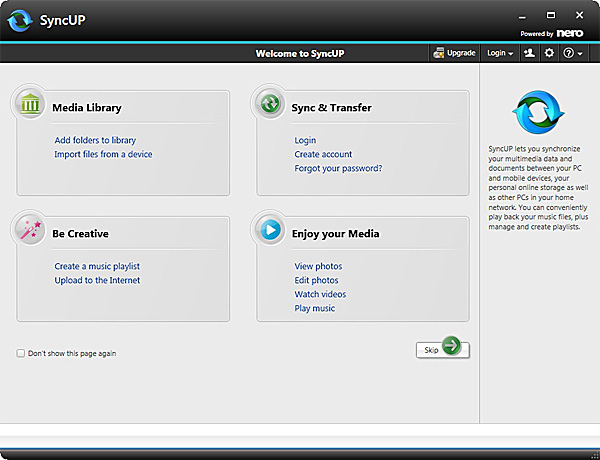The width and height of the screenshot is (600, 460).
Task: Click the Media Library building icon
Action: click(32, 105)
